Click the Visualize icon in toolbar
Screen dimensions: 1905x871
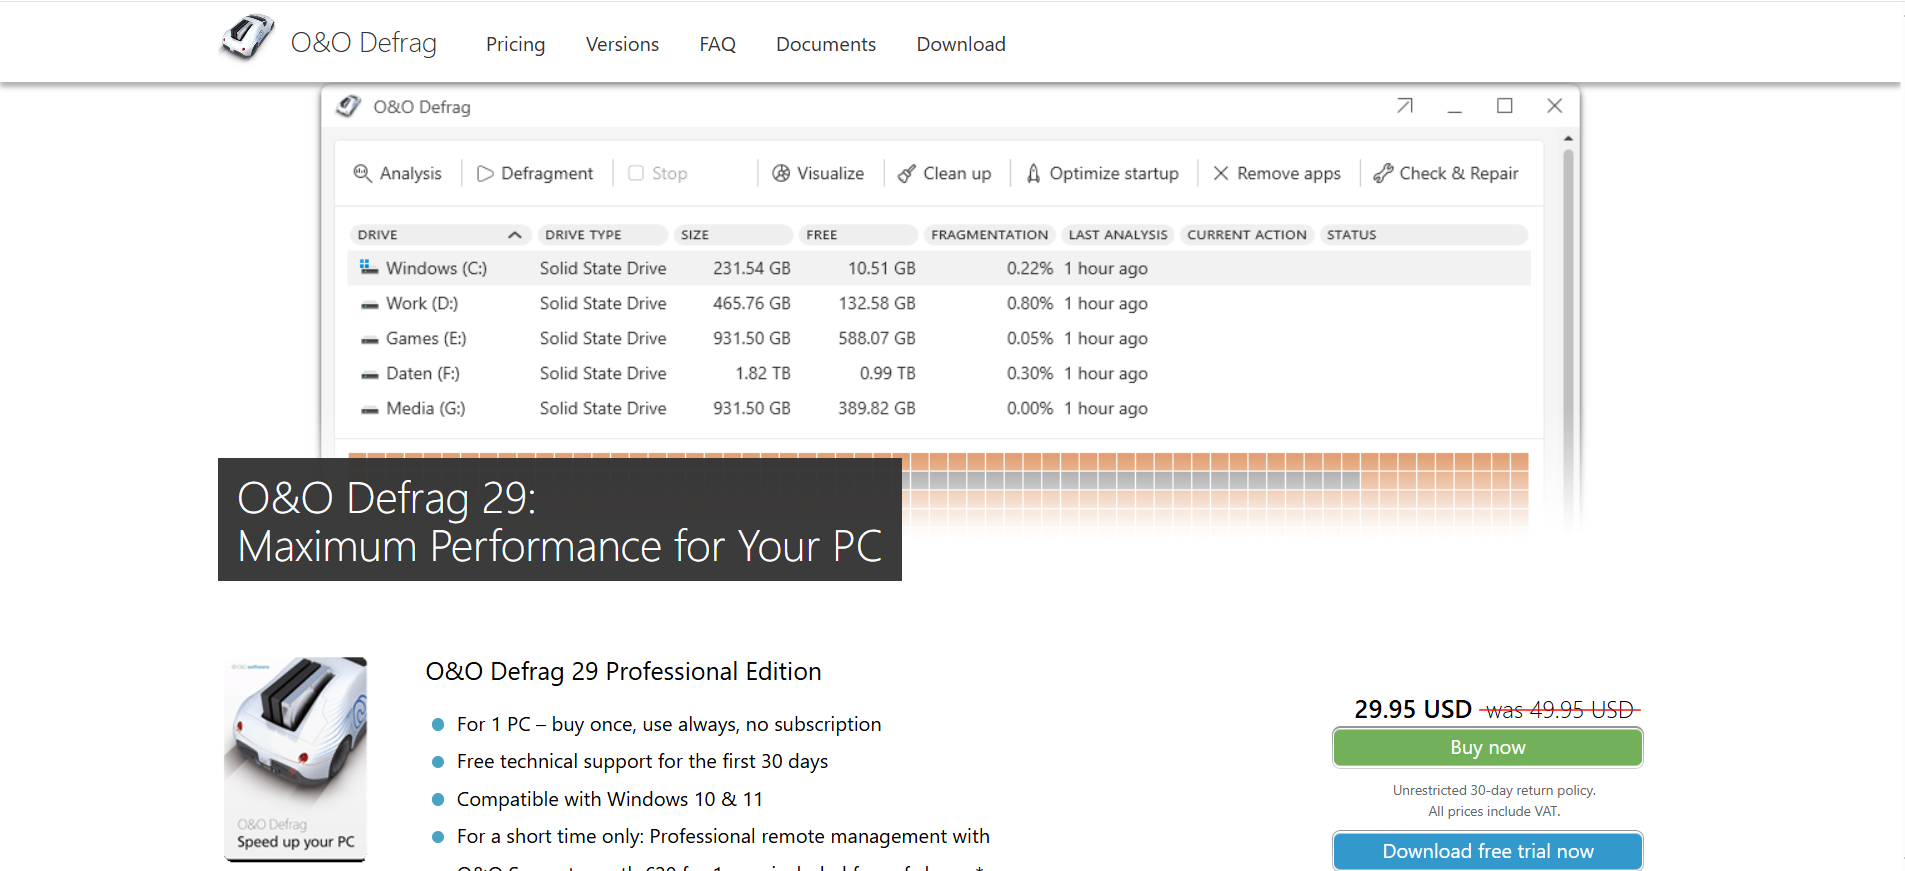click(x=781, y=173)
